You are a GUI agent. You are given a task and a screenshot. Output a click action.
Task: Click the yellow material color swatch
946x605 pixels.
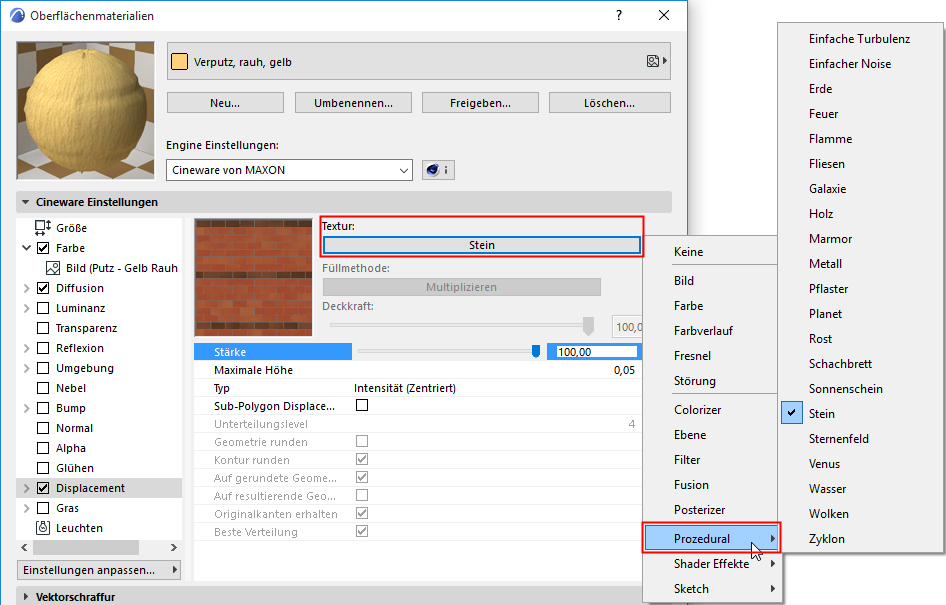pos(179,62)
